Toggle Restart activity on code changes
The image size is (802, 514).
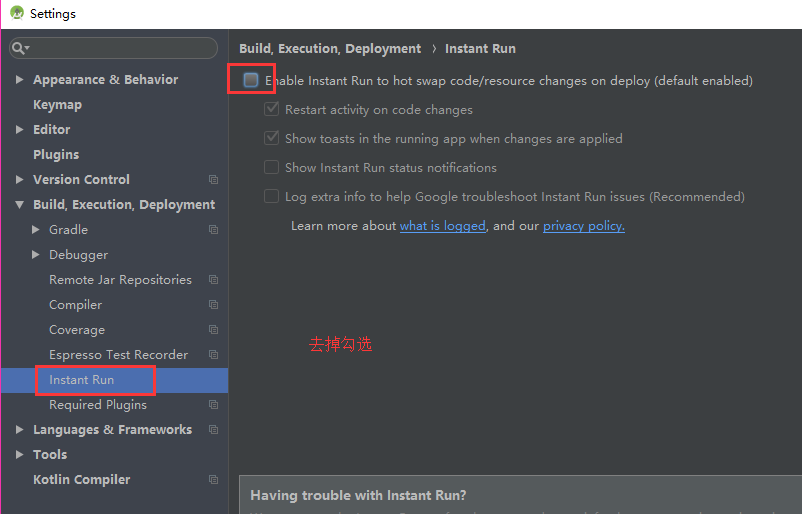271,109
